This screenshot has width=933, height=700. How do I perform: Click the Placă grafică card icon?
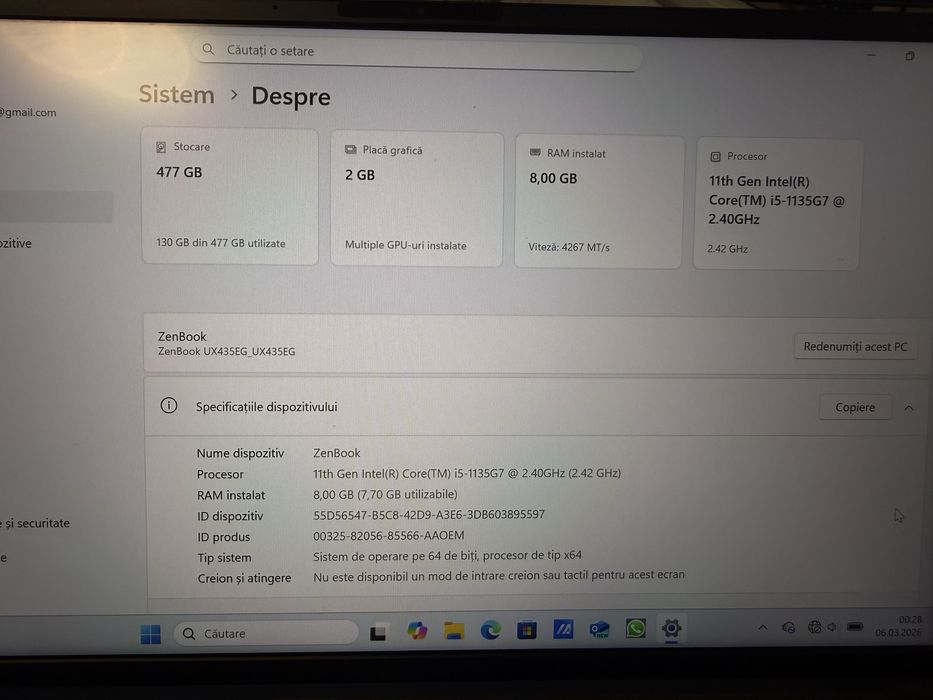tap(350, 150)
